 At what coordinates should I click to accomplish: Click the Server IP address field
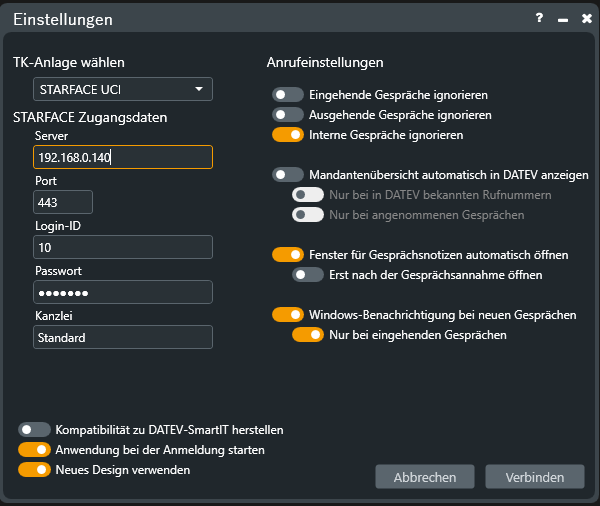point(122,158)
